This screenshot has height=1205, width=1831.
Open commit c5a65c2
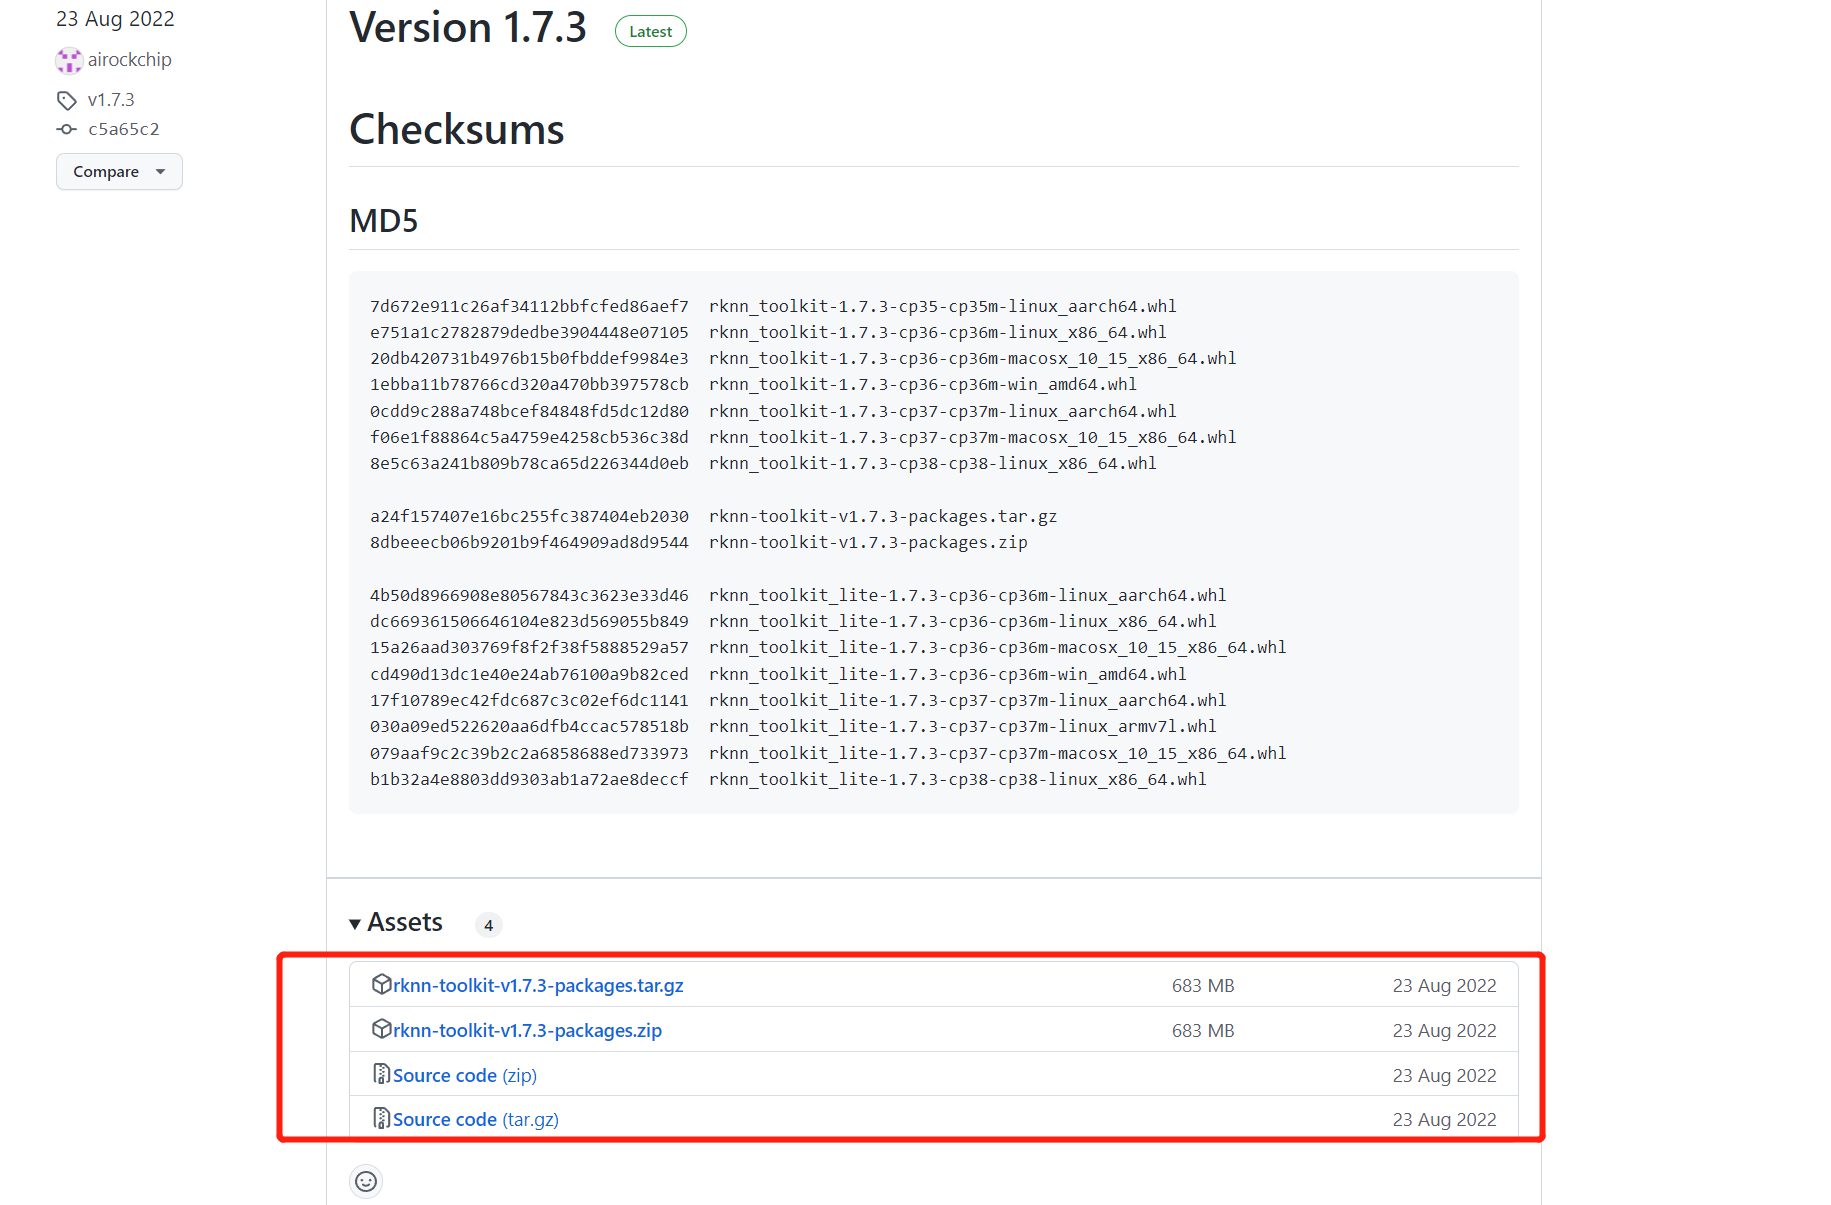pyautogui.click(x=123, y=129)
